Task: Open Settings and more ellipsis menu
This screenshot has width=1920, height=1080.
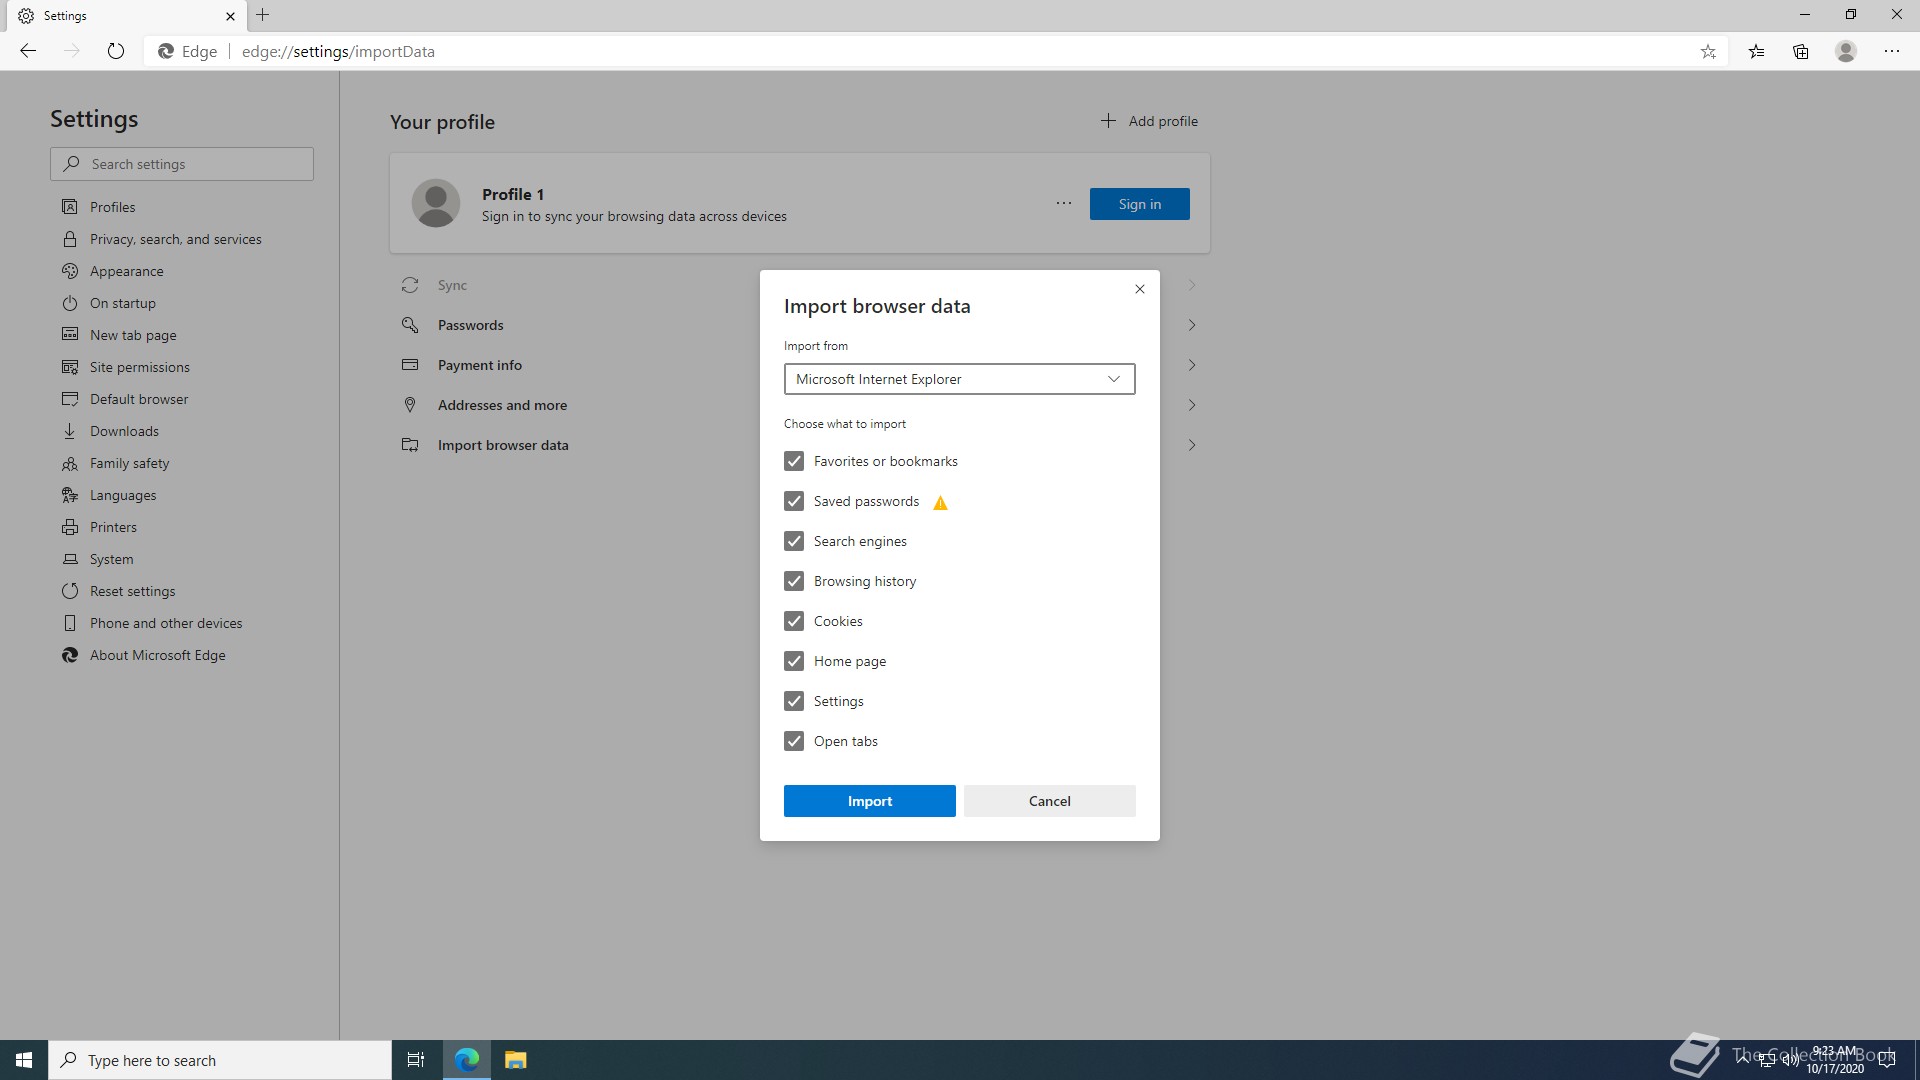Action: (1892, 51)
